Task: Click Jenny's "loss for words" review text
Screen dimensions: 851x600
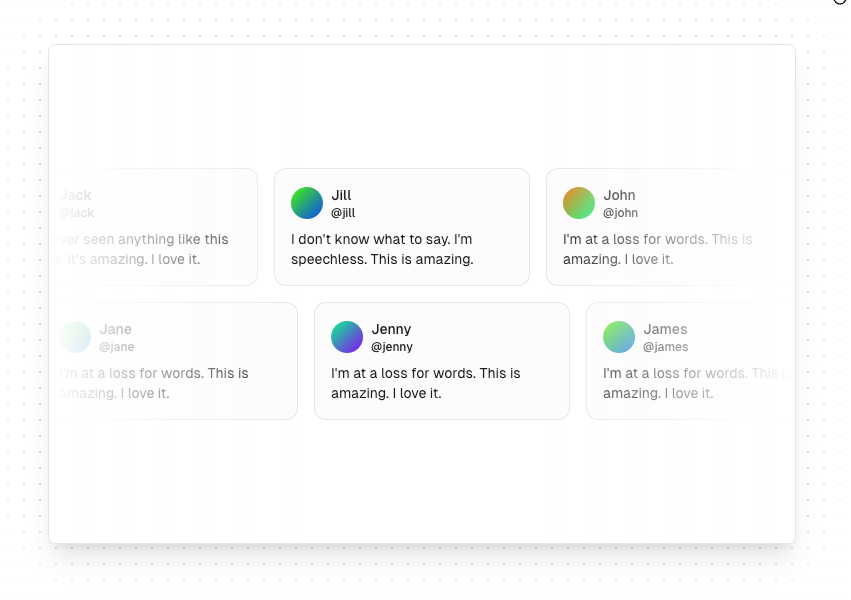Action: point(426,383)
